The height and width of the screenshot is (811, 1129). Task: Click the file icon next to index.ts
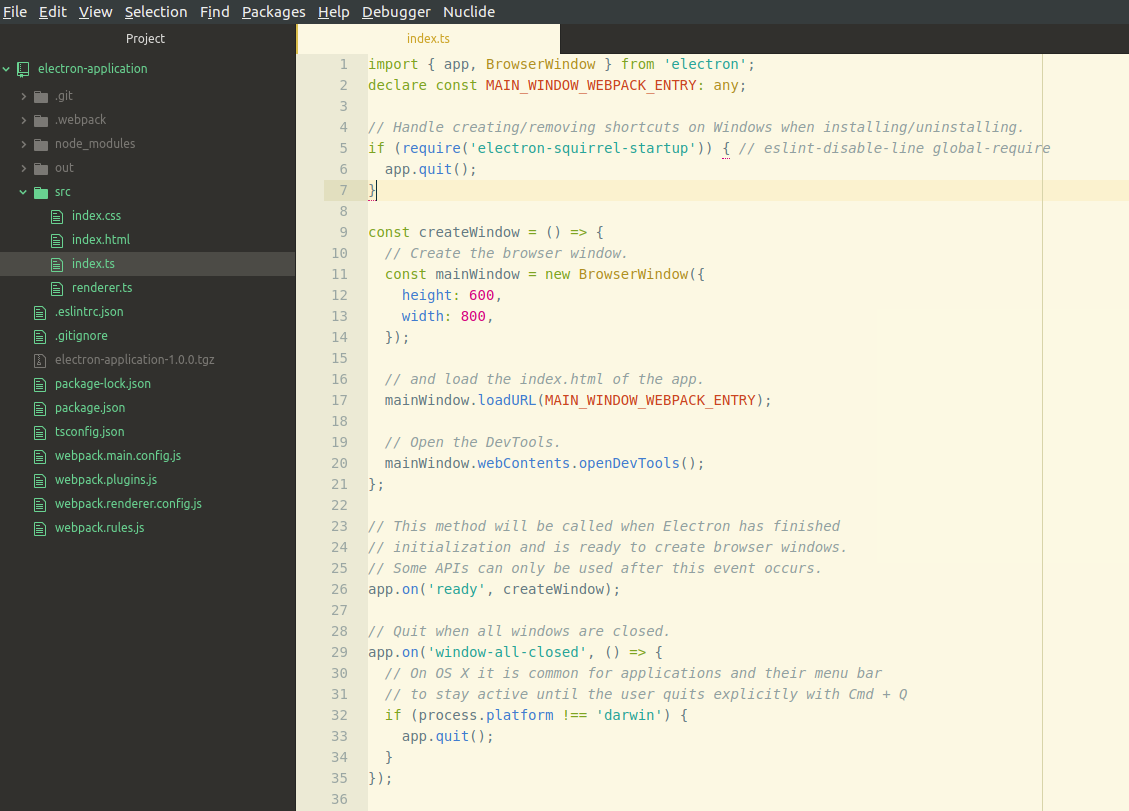tap(59, 263)
